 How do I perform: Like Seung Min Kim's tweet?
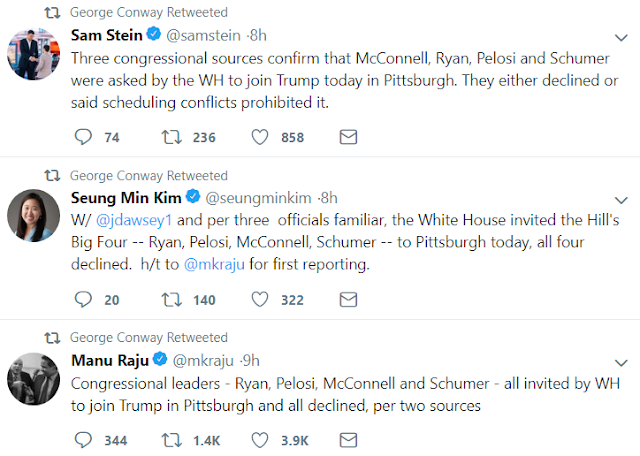[260, 298]
